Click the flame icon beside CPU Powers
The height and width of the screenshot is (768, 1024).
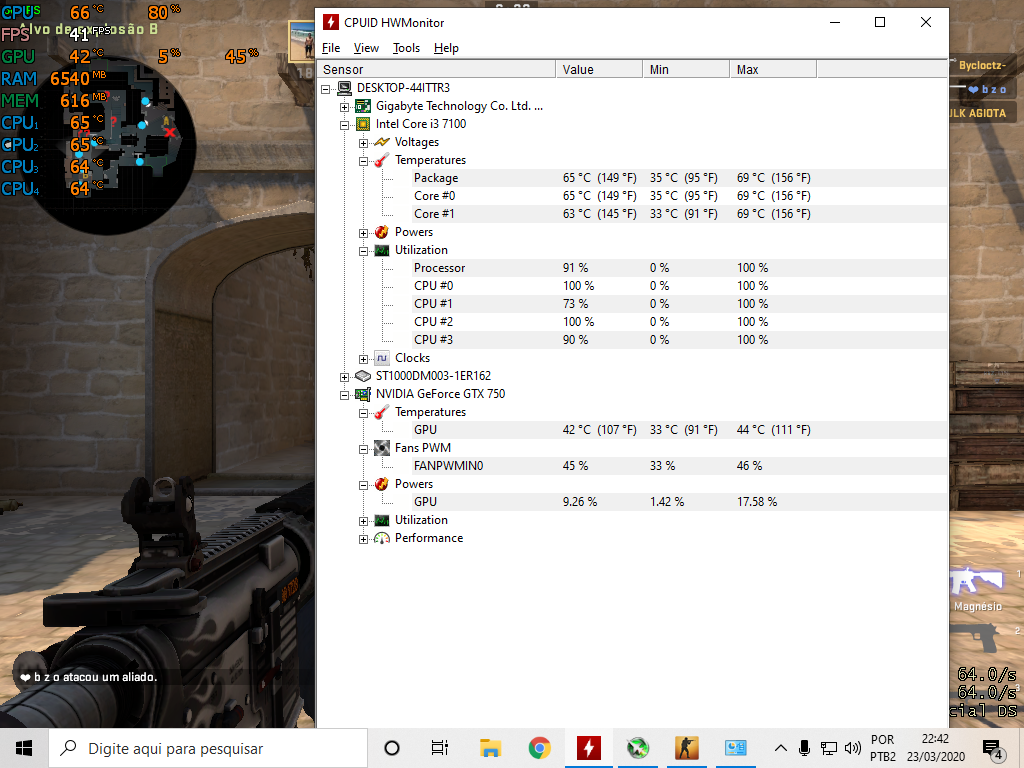382,232
